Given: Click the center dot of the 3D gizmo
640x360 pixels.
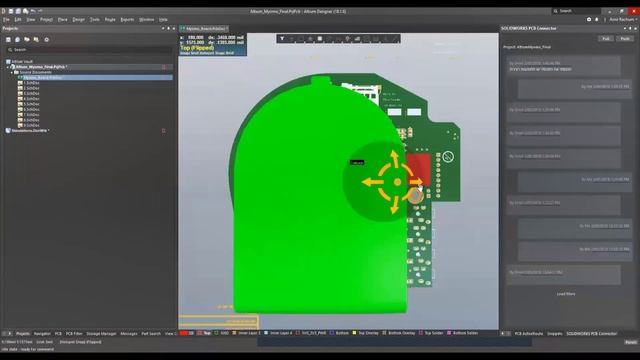Looking at the screenshot, I should coord(397,182).
